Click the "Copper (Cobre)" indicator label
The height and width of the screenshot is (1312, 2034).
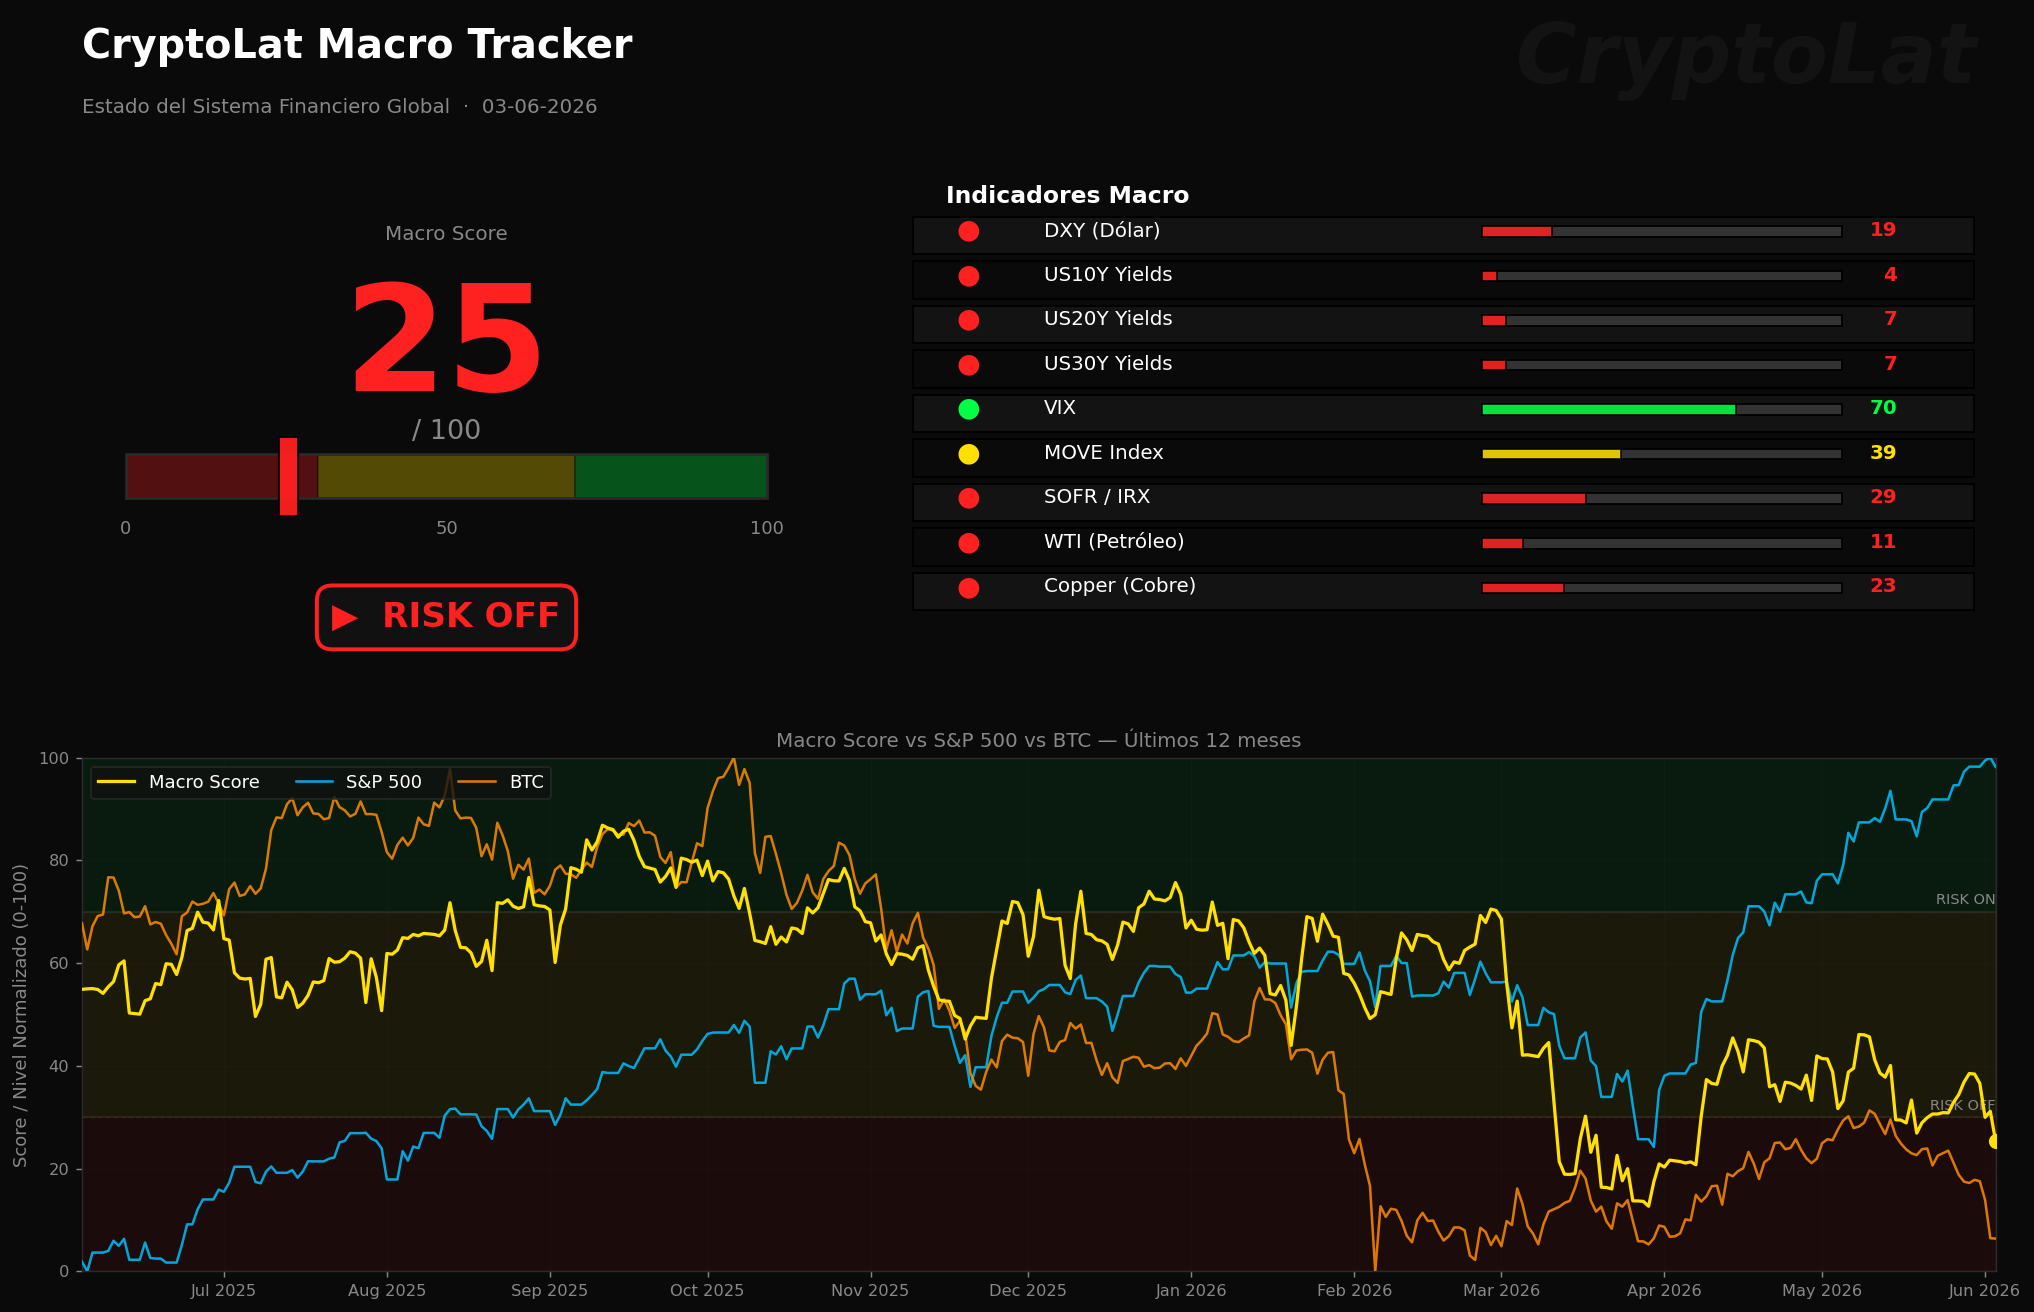(x=1120, y=586)
